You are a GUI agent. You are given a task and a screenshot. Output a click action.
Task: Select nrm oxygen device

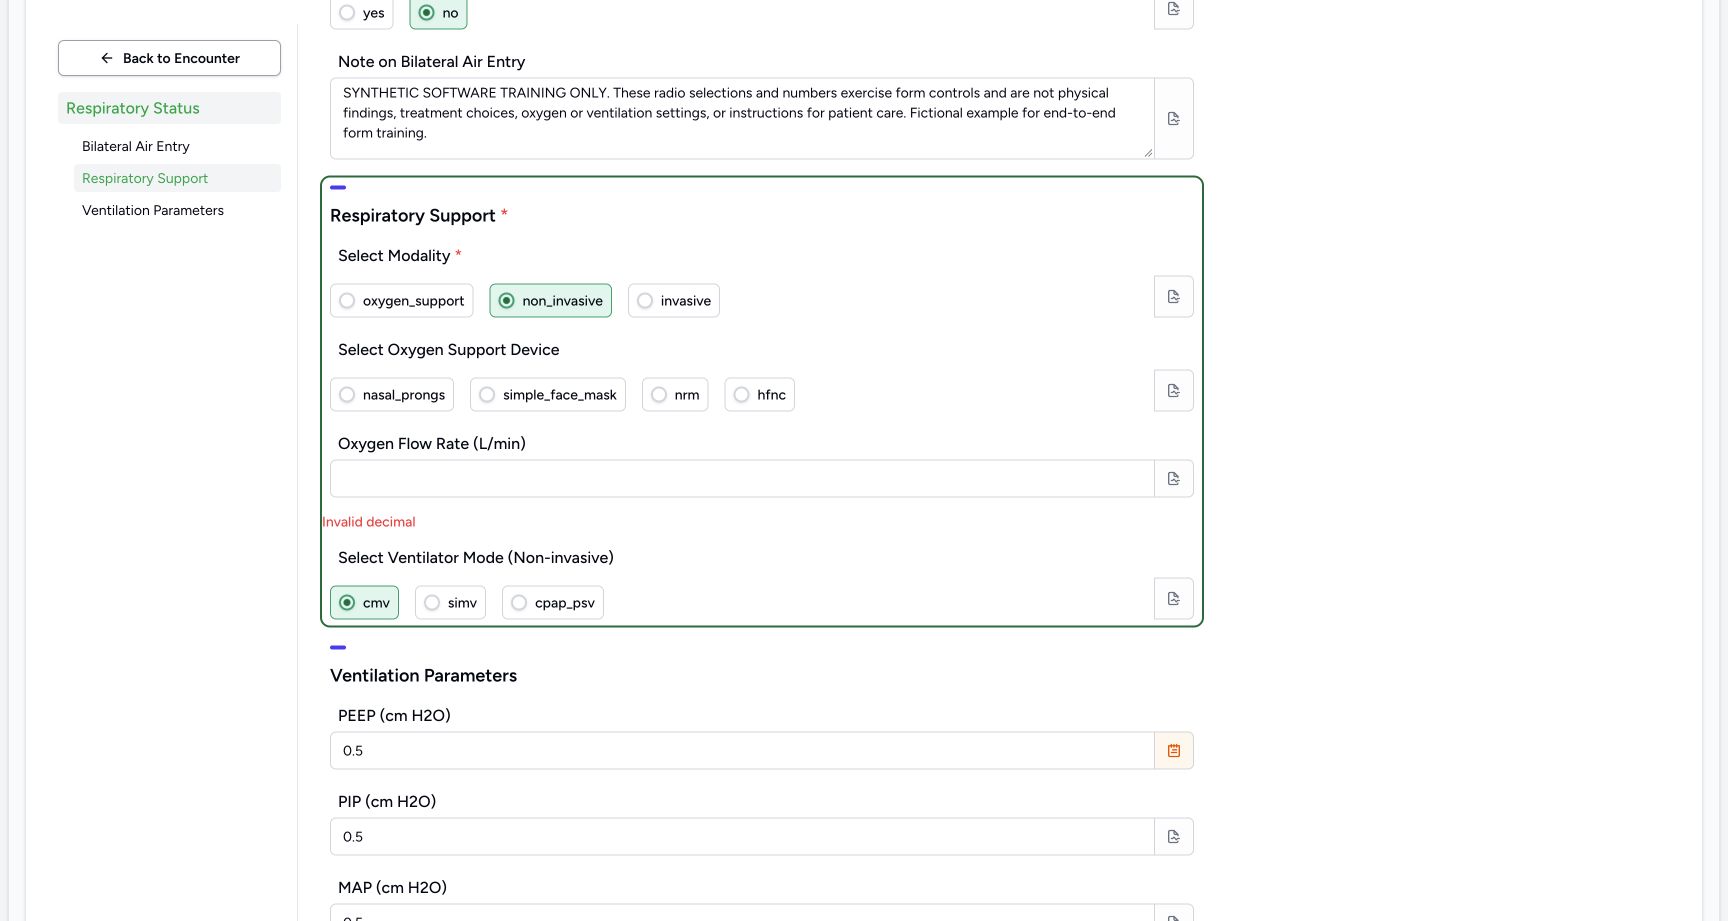click(674, 395)
